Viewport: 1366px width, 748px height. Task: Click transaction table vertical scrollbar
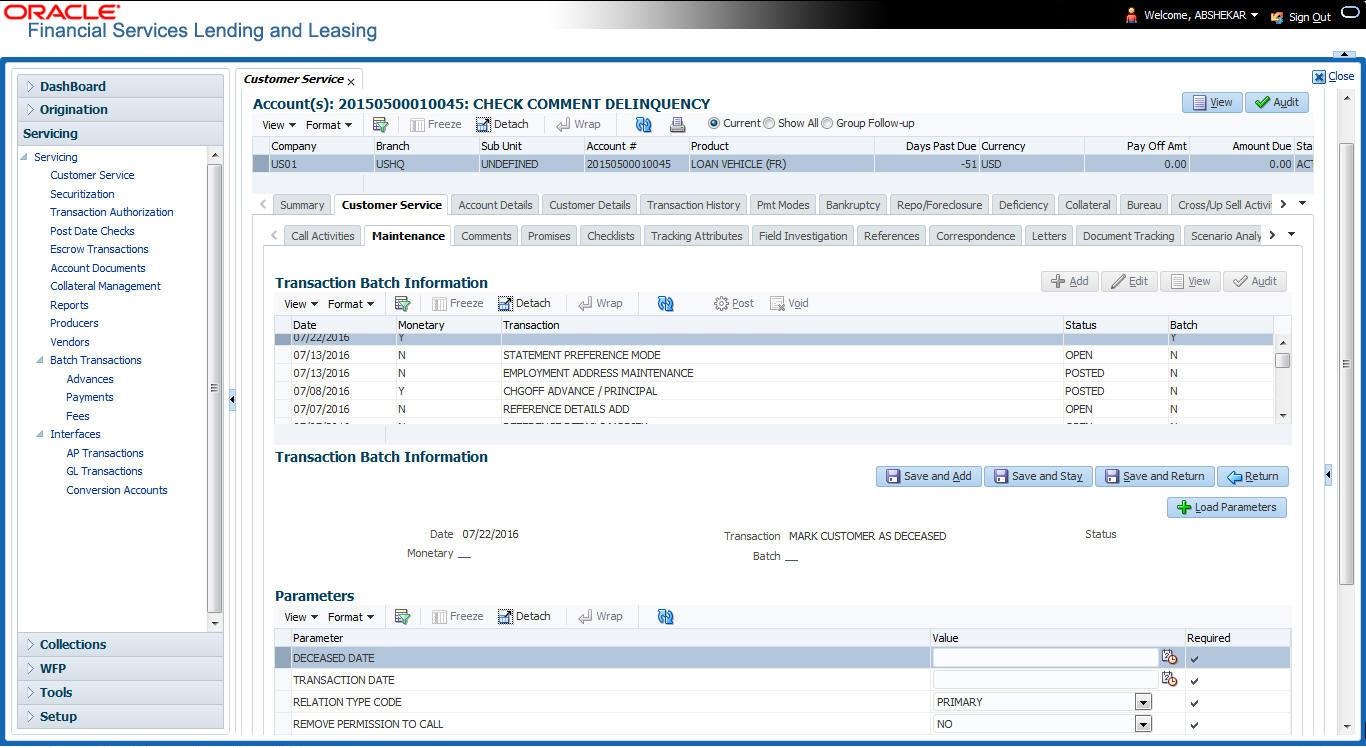pos(1282,360)
